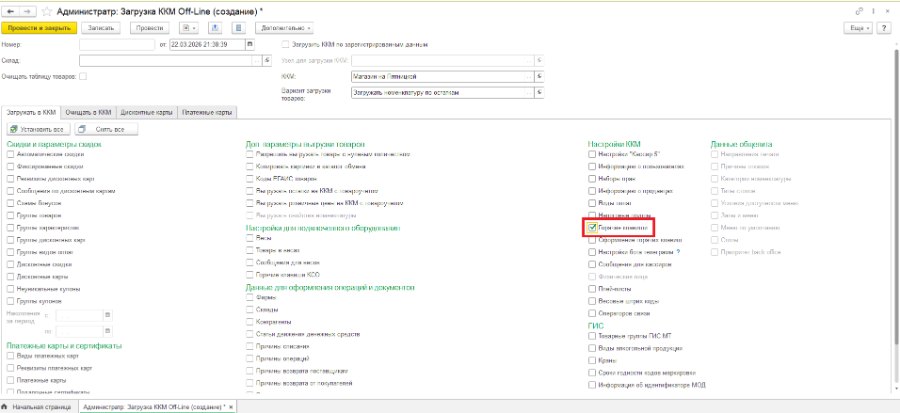The height and width of the screenshot is (413, 900).
Task: Expand the Дополнительно dropdown
Action: [x=286, y=28]
